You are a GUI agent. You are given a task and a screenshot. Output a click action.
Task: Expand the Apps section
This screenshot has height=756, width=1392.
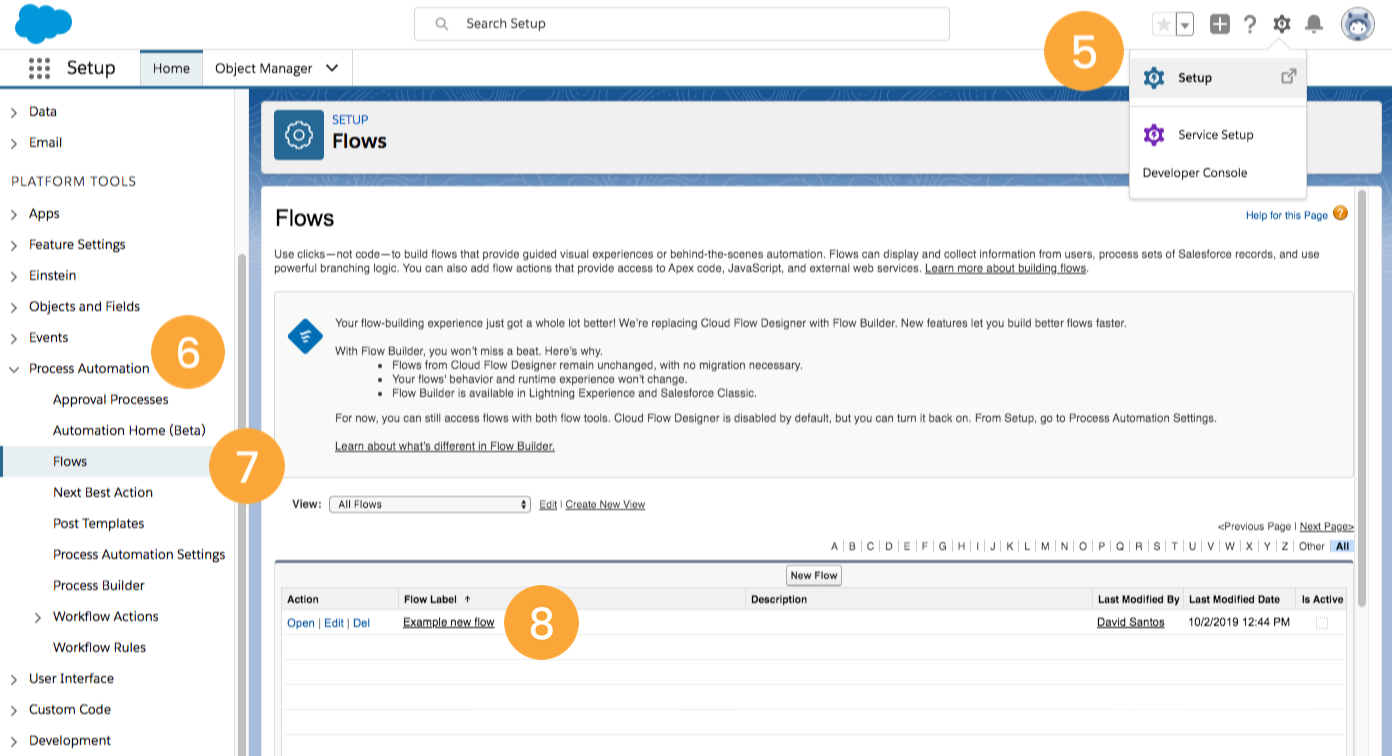point(14,214)
